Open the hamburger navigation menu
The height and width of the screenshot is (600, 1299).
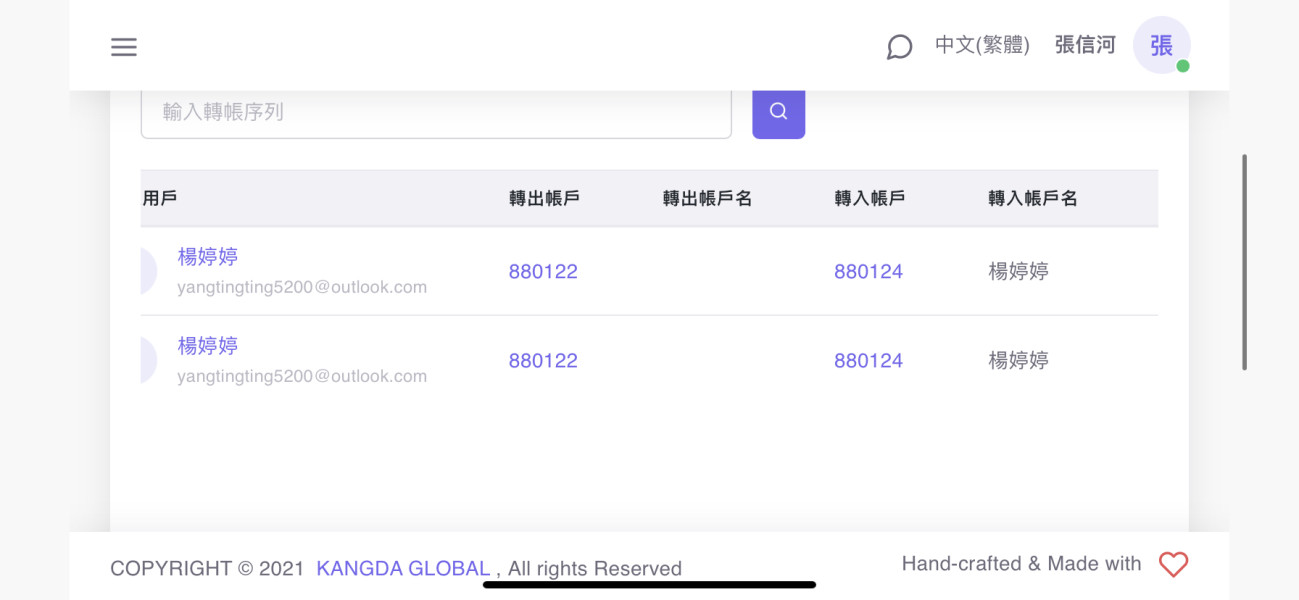coord(124,47)
